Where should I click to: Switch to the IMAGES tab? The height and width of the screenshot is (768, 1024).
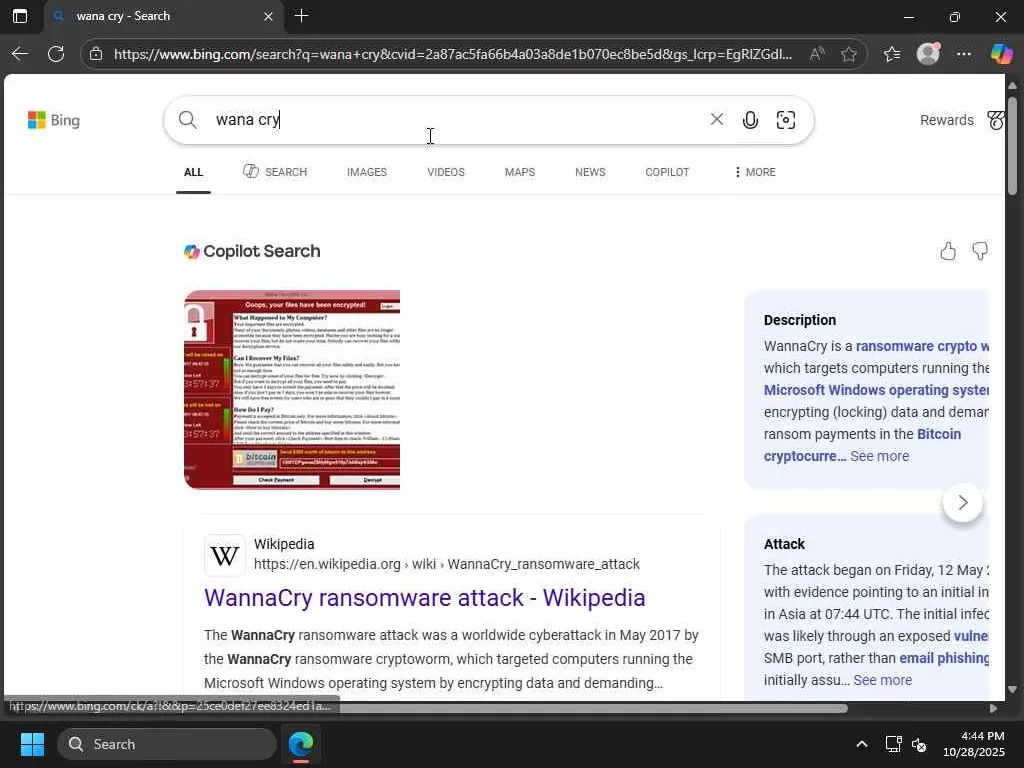click(367, 172)
